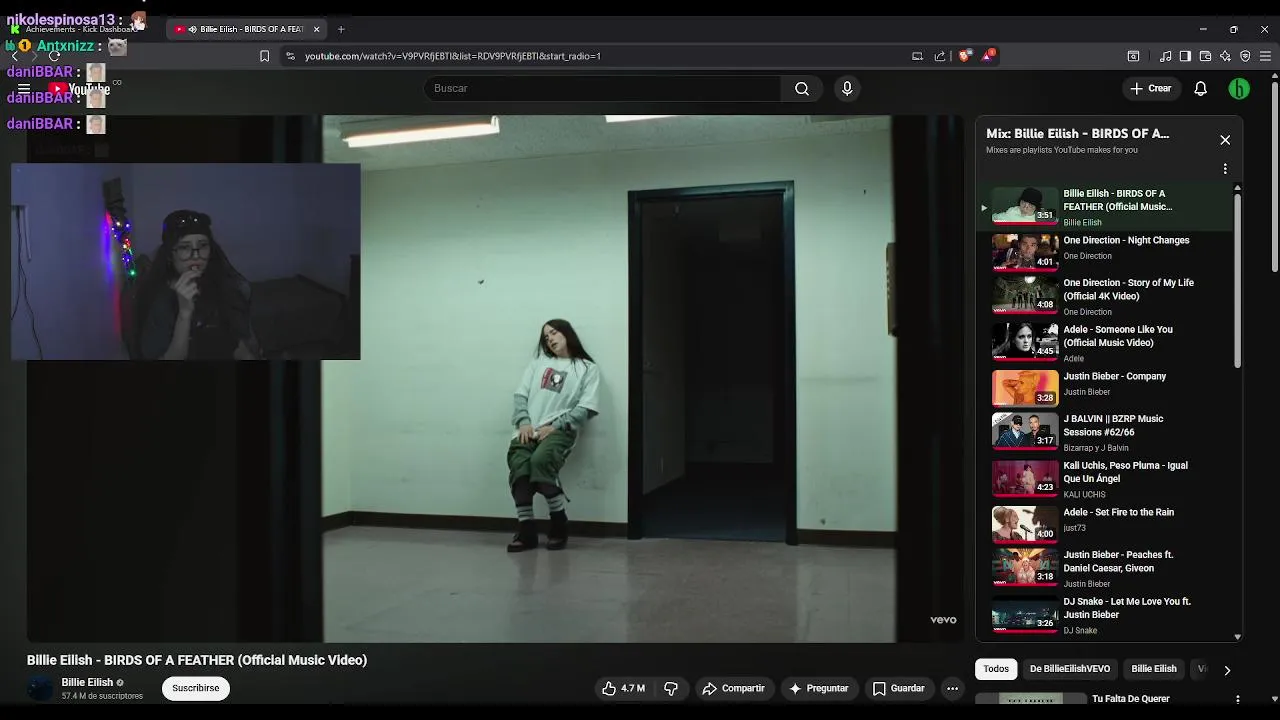Click the share page icon in address bar
The height and width of the screenshot is (720, 1280).
click(940, 56)
